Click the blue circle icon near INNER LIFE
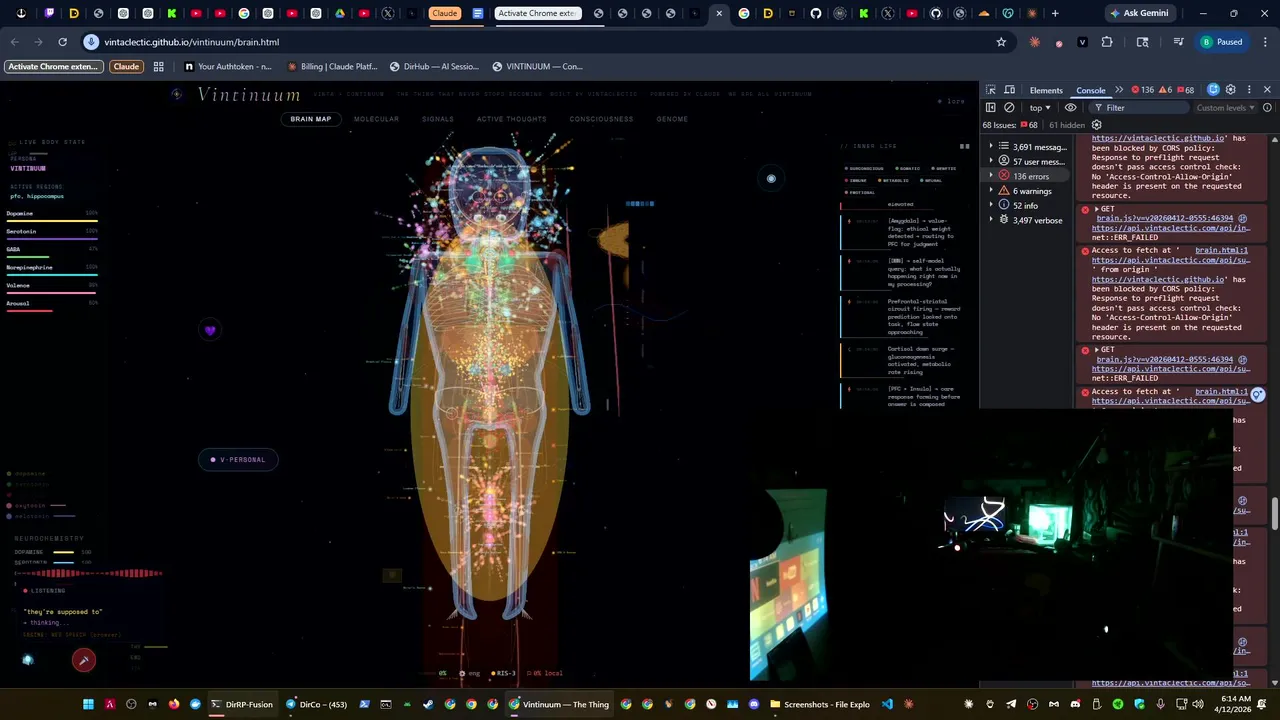The height and width of the screenshot is (720, 1280). [x=771, y=179]
